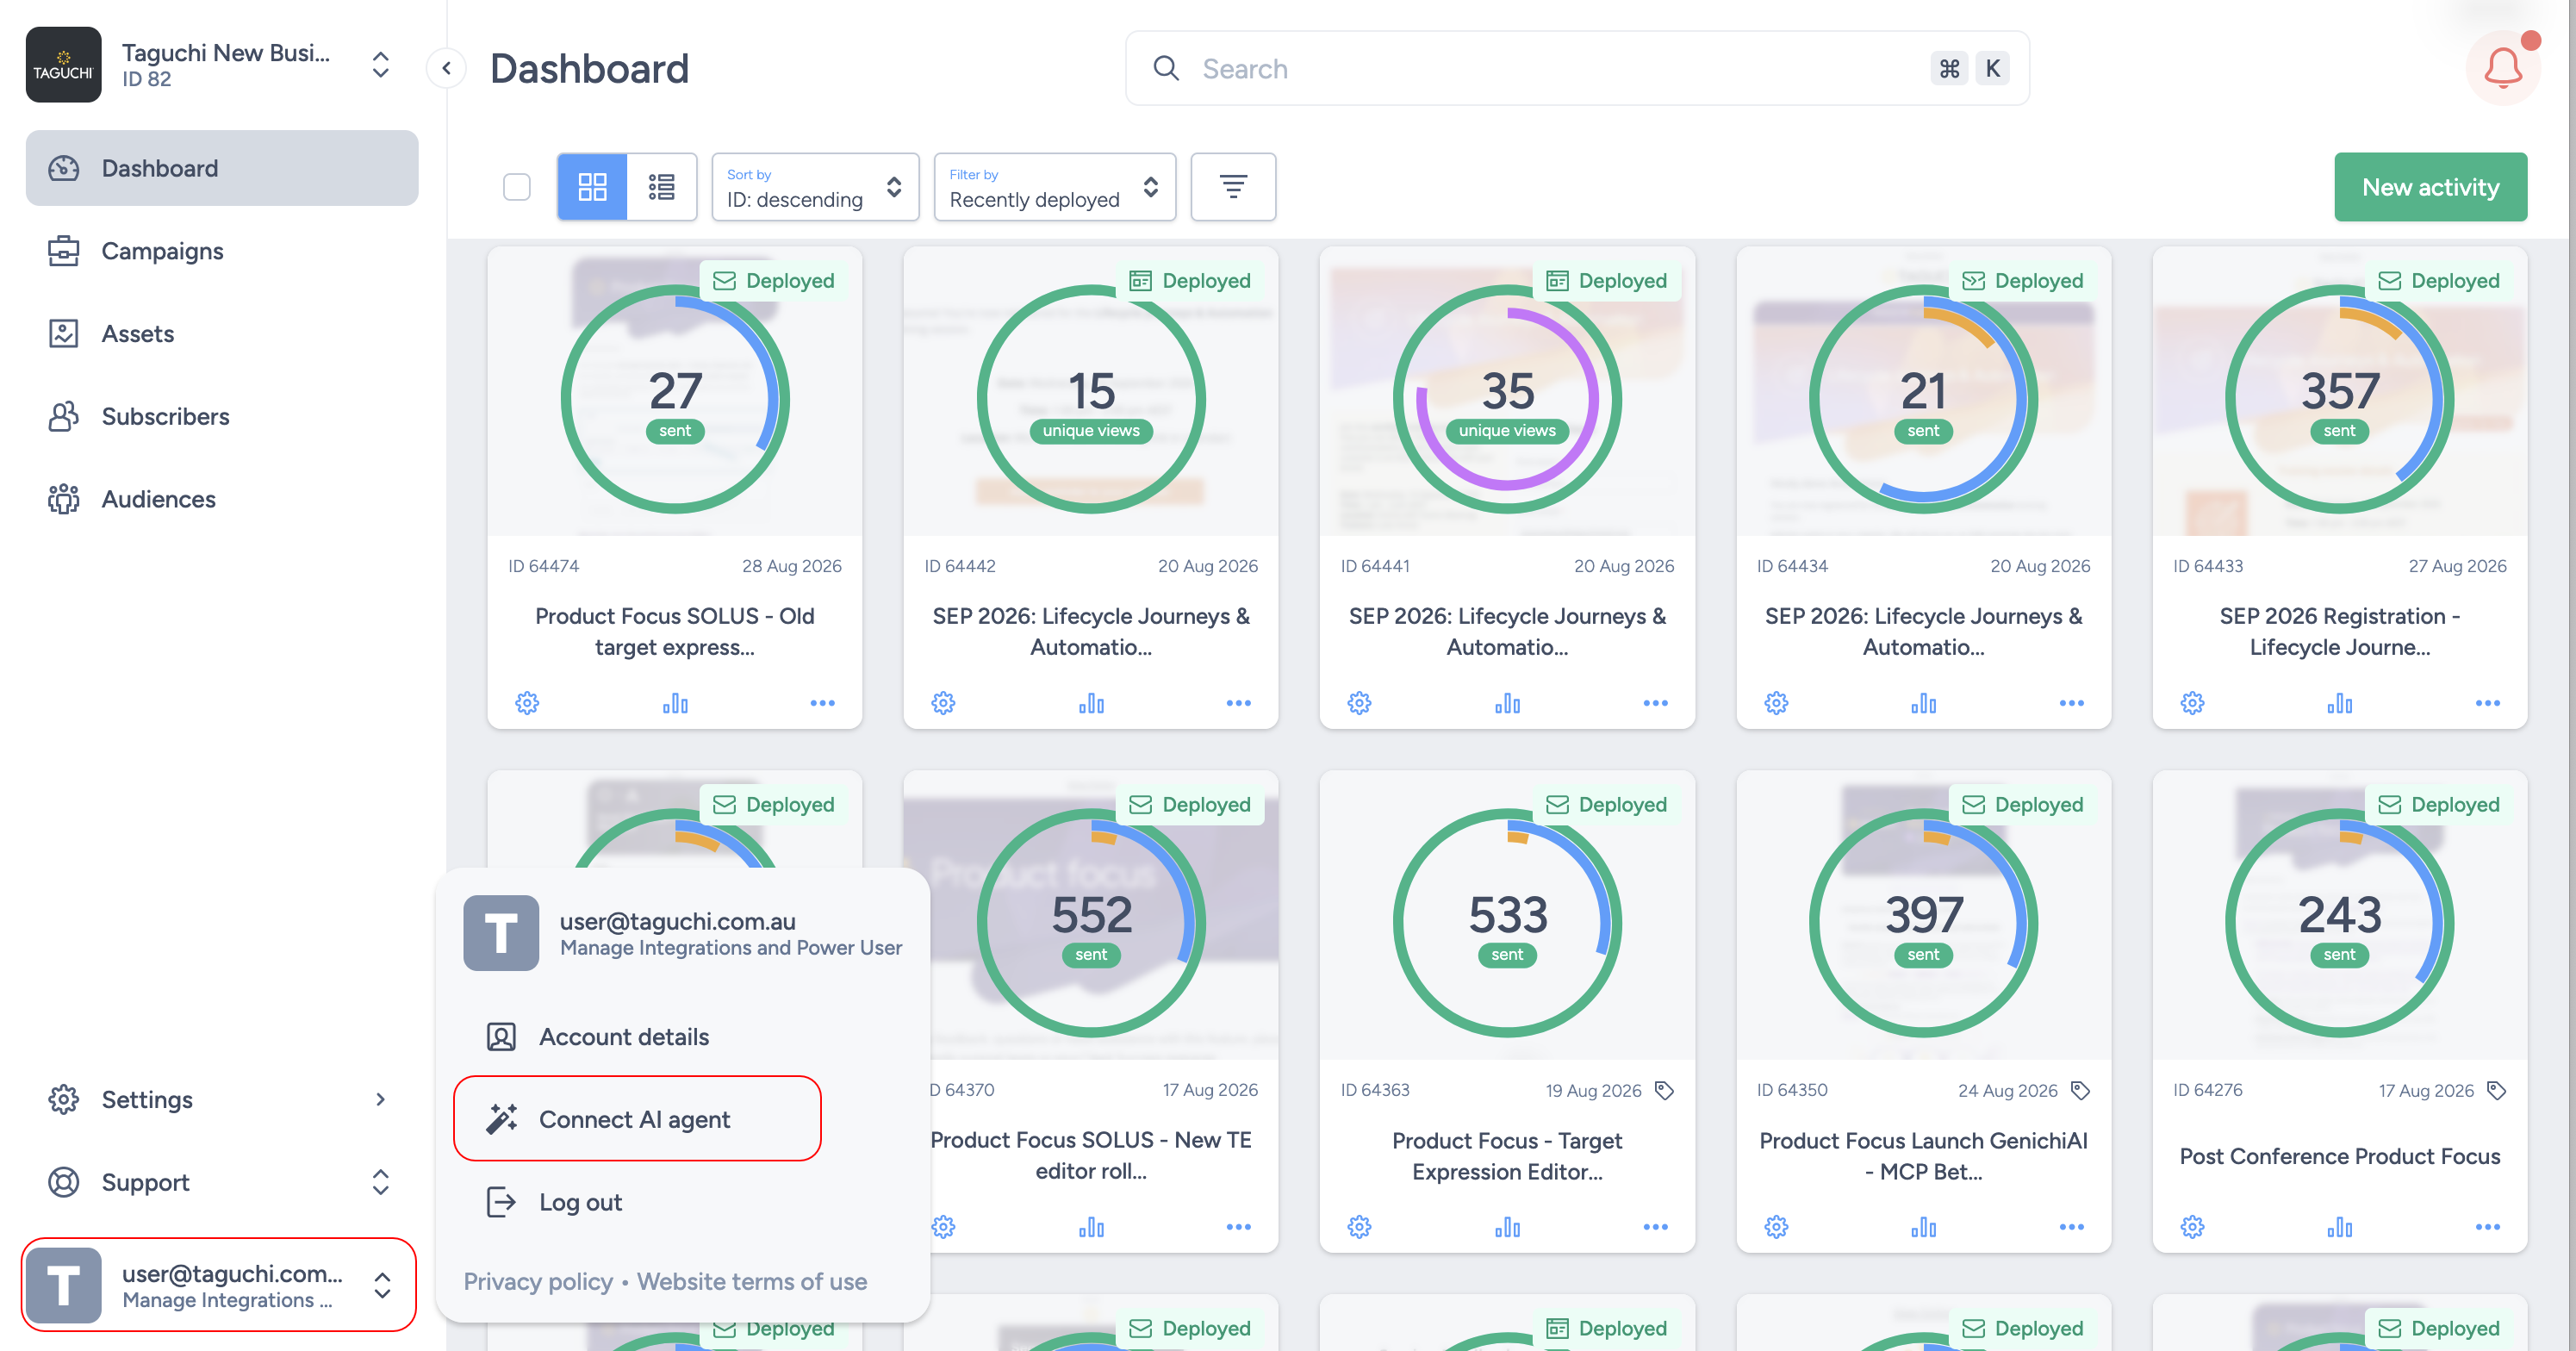Click the 243 sent activity thumbnail

point(2339,915)
